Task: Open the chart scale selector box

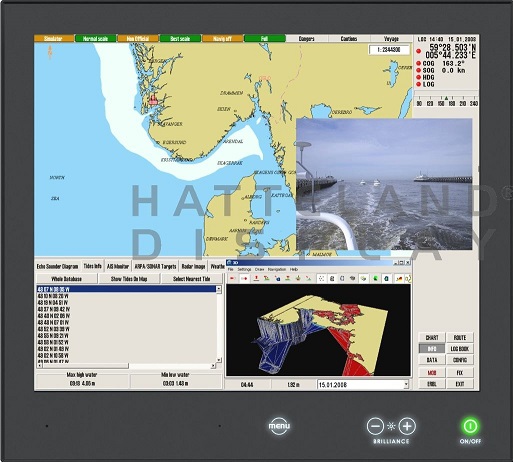Action: (x=389, y=50)
